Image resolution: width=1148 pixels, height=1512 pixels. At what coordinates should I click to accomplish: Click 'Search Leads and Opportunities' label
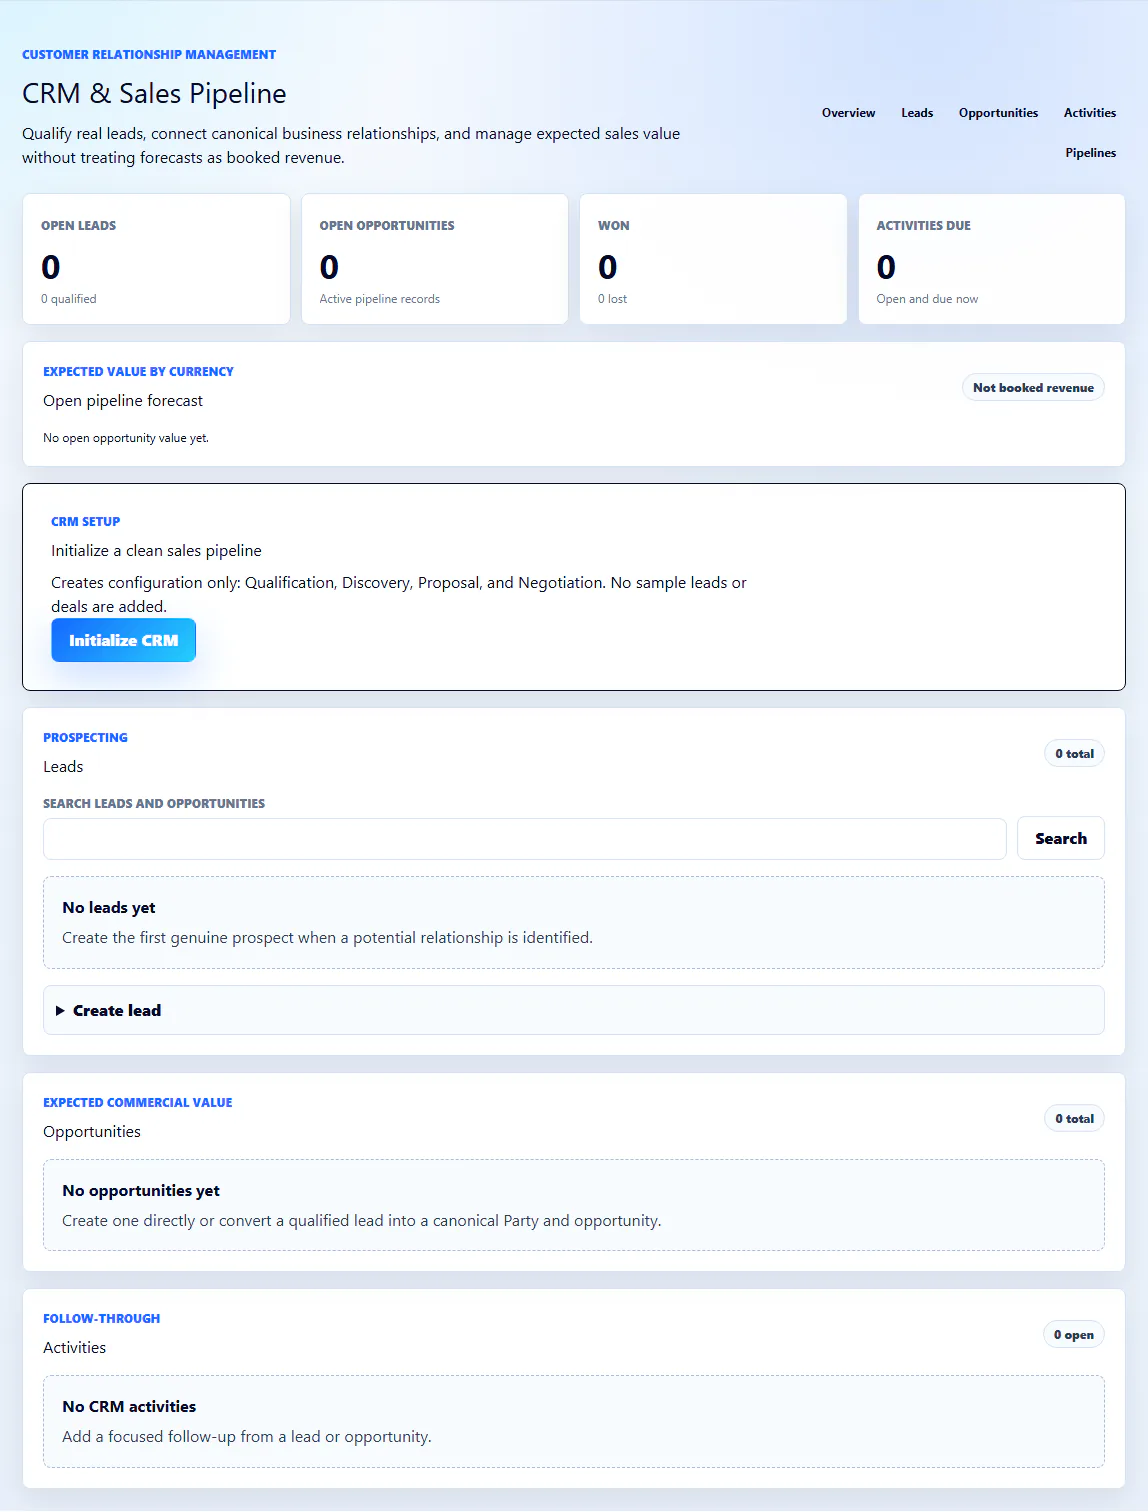pyautogui.click(x=154, y=804)
